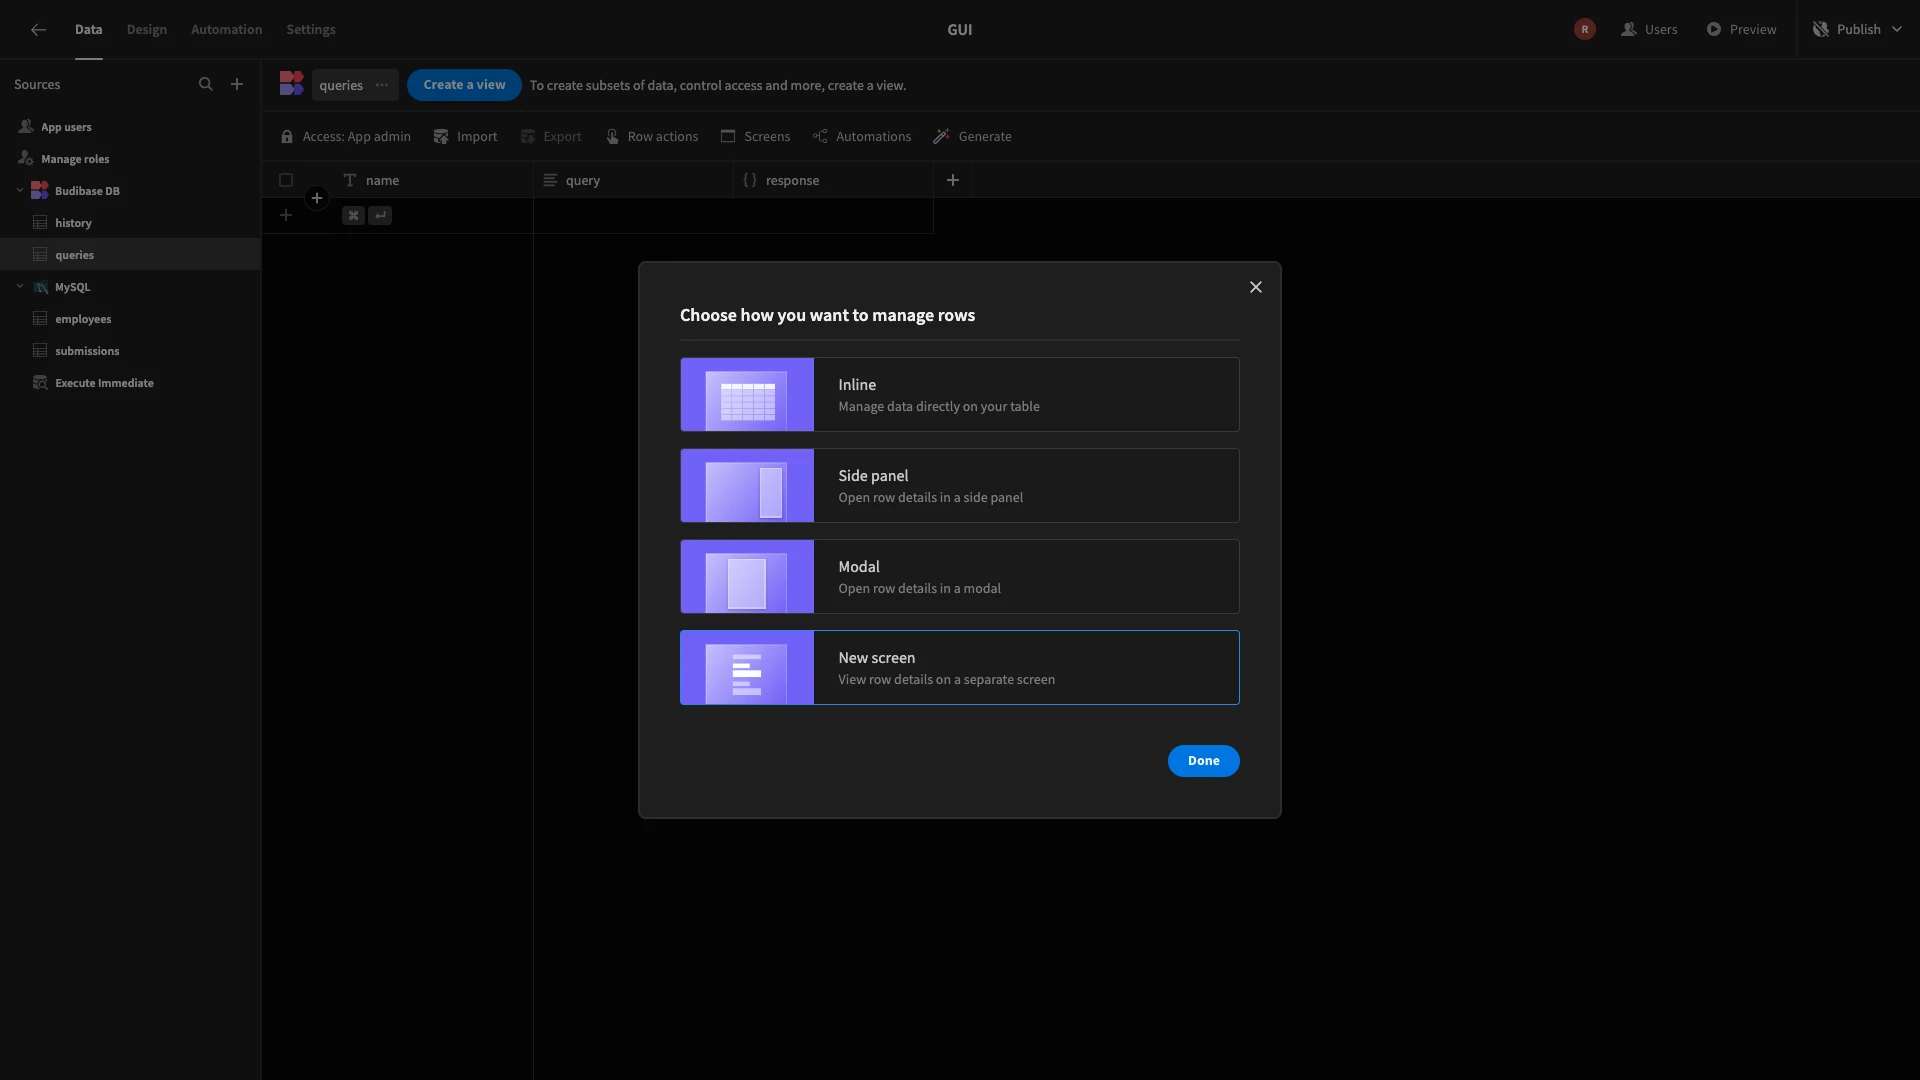1920x1080 pixels.
Task: Select the Side panel option
Action: click(x=959, y=485)
